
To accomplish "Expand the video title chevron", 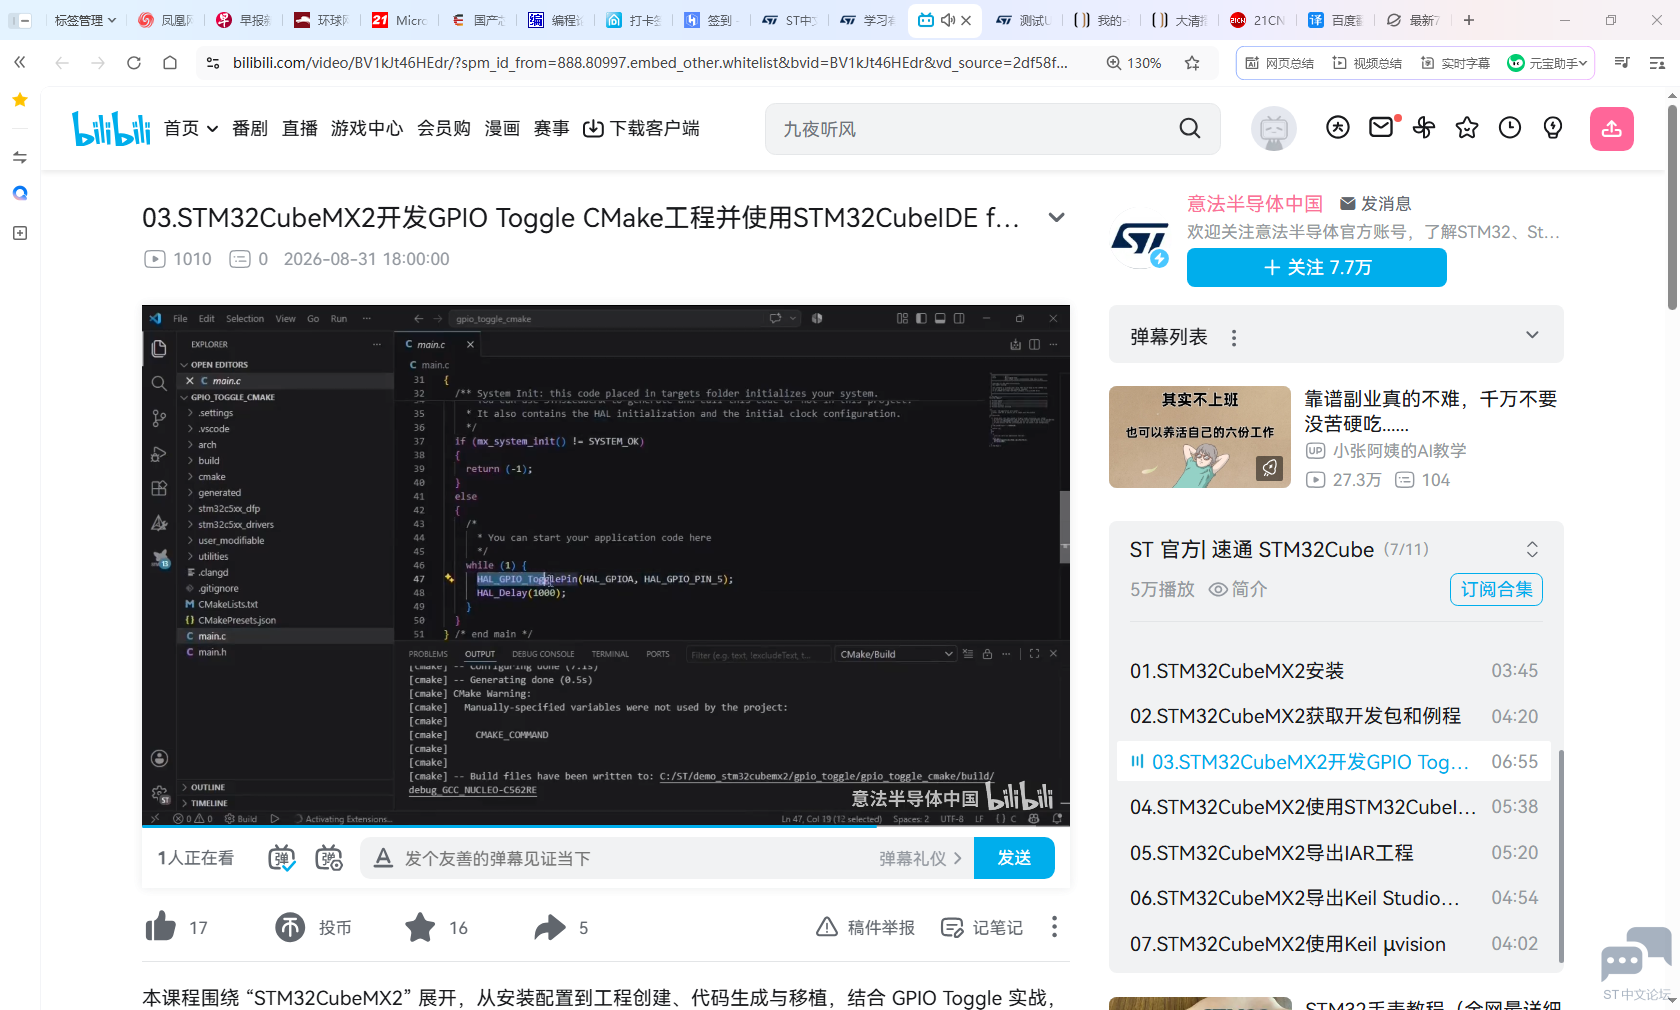I will tap(1056, 218).
